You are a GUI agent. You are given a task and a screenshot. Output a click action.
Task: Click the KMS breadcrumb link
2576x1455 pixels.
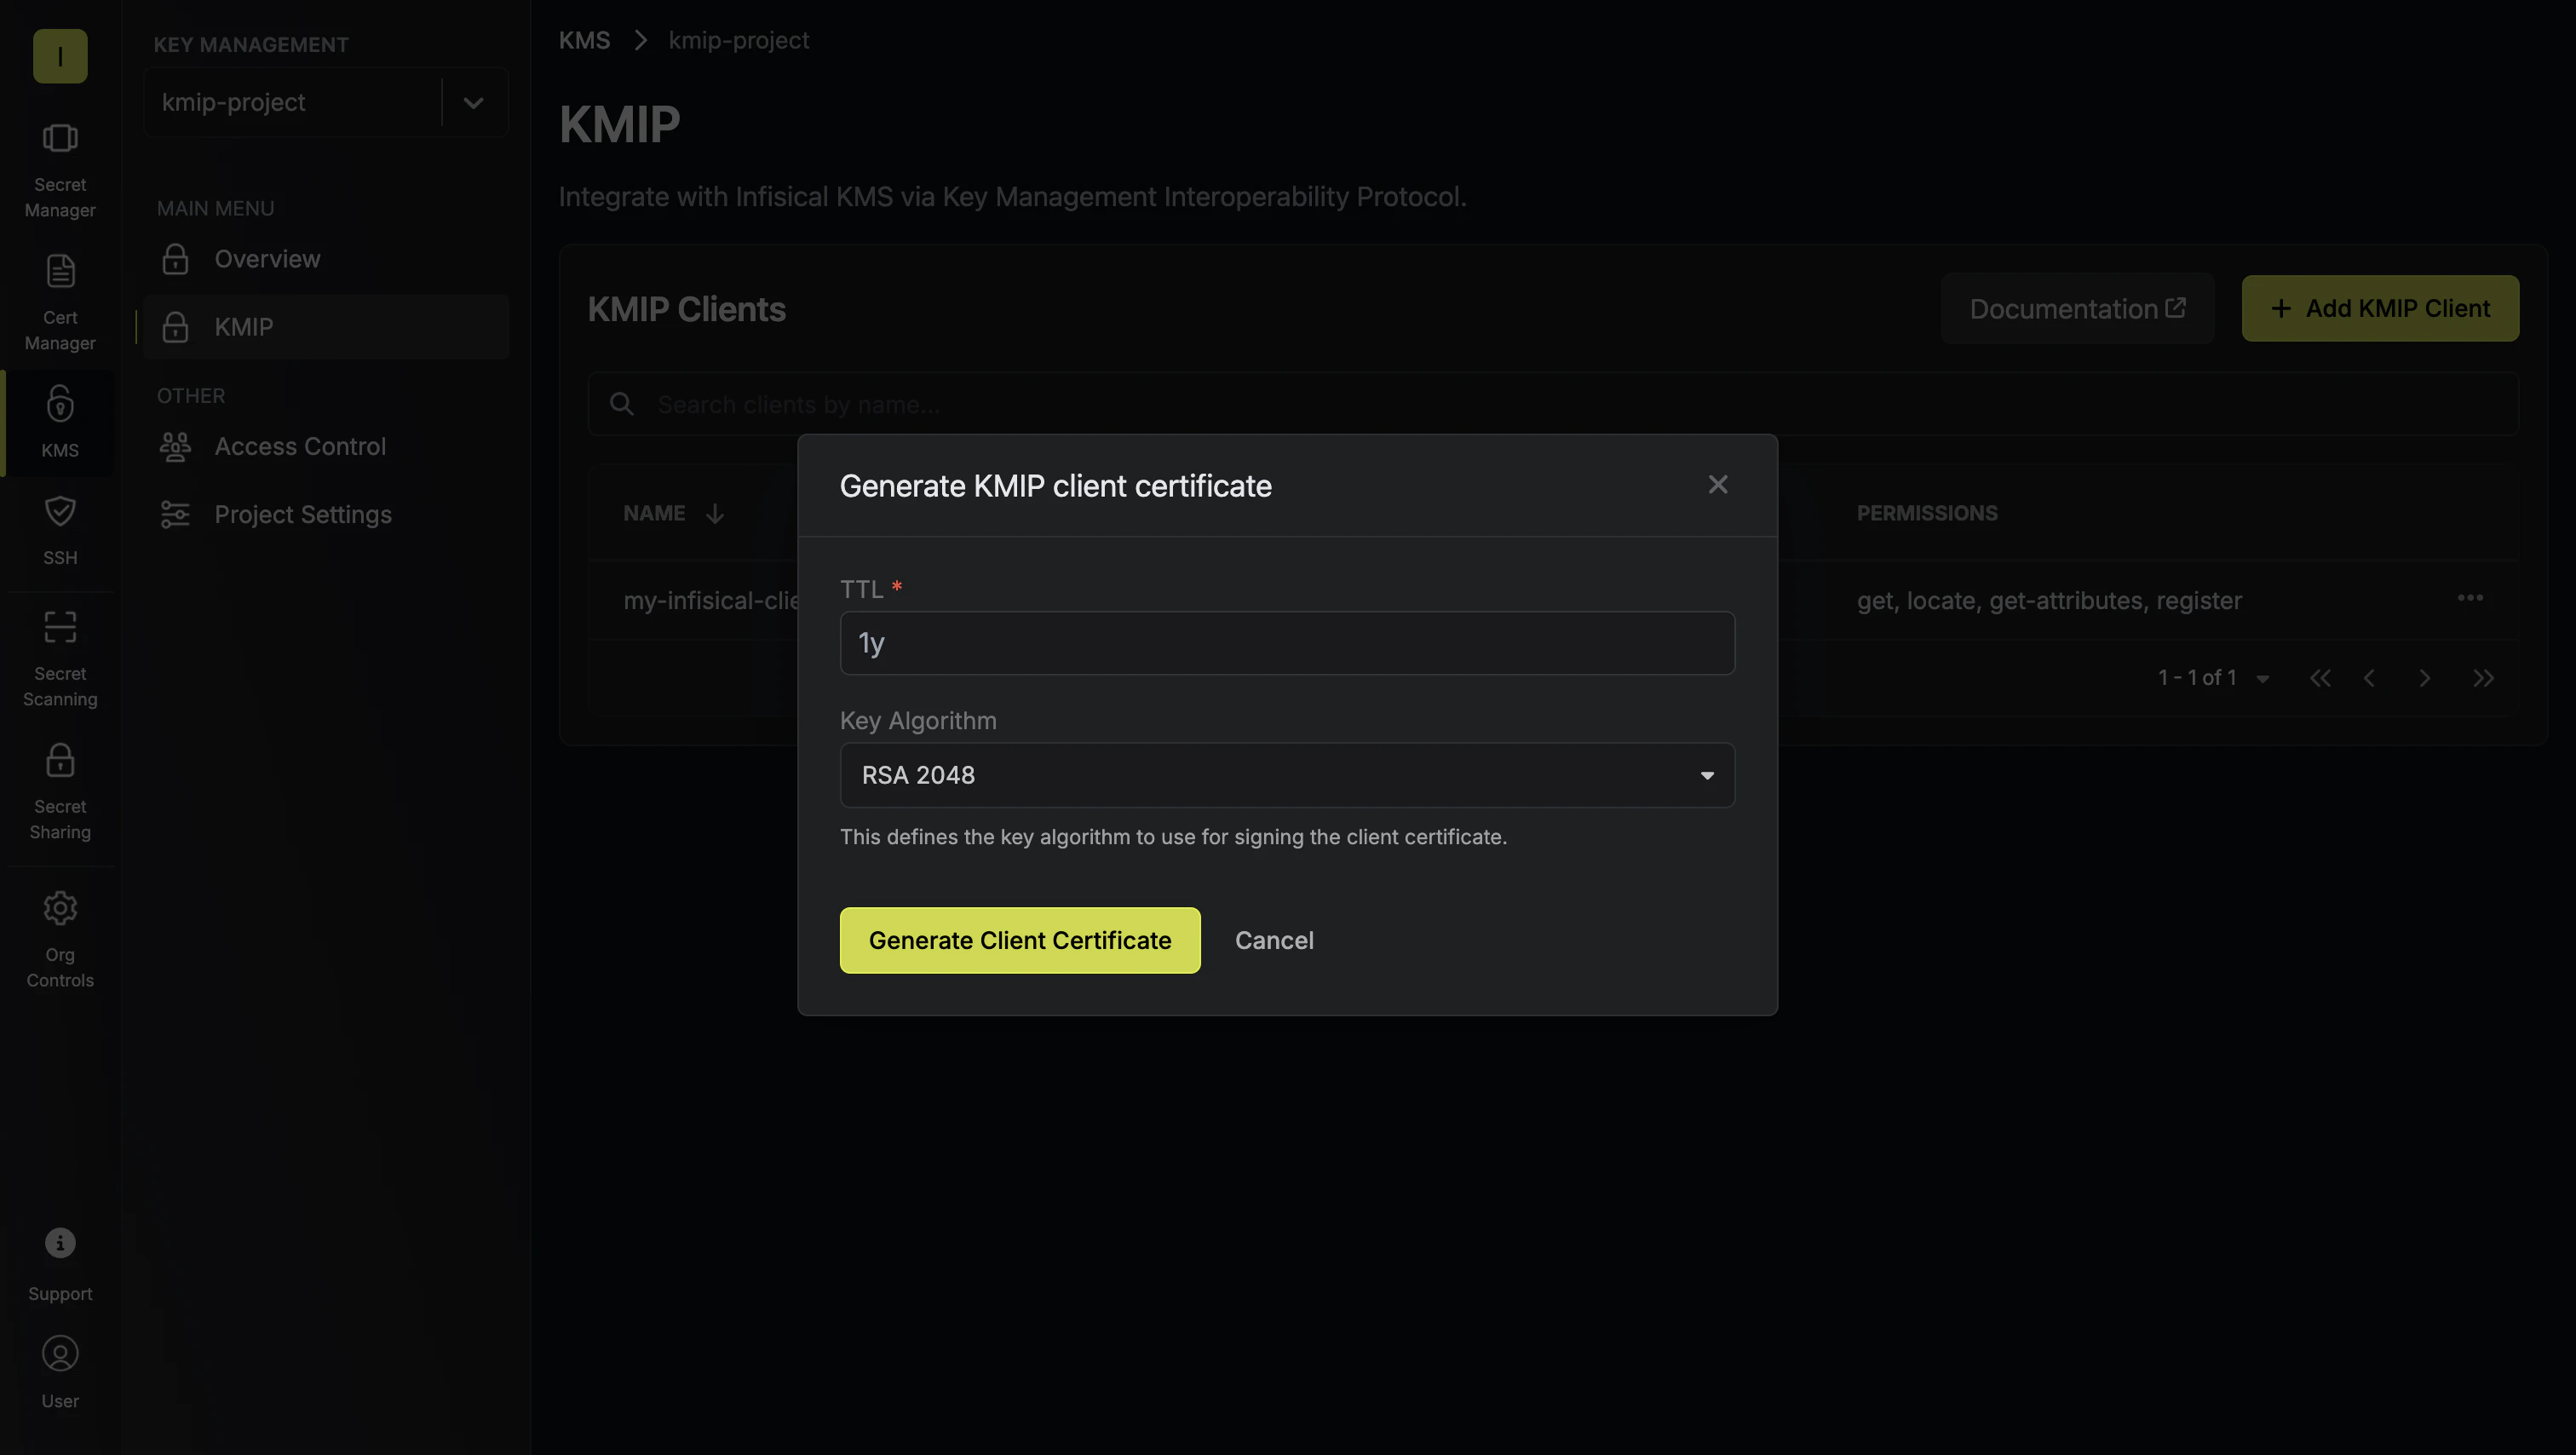click(584, 41)
